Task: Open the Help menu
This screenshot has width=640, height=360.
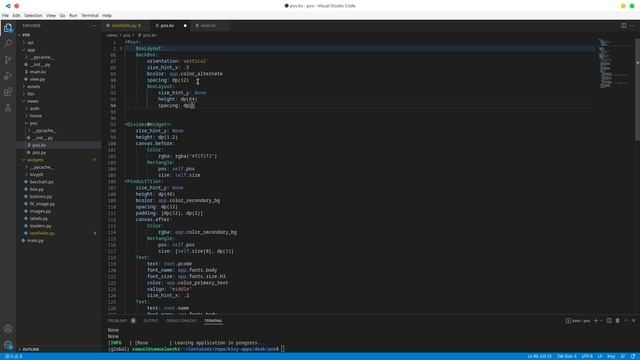Action: 107,16
